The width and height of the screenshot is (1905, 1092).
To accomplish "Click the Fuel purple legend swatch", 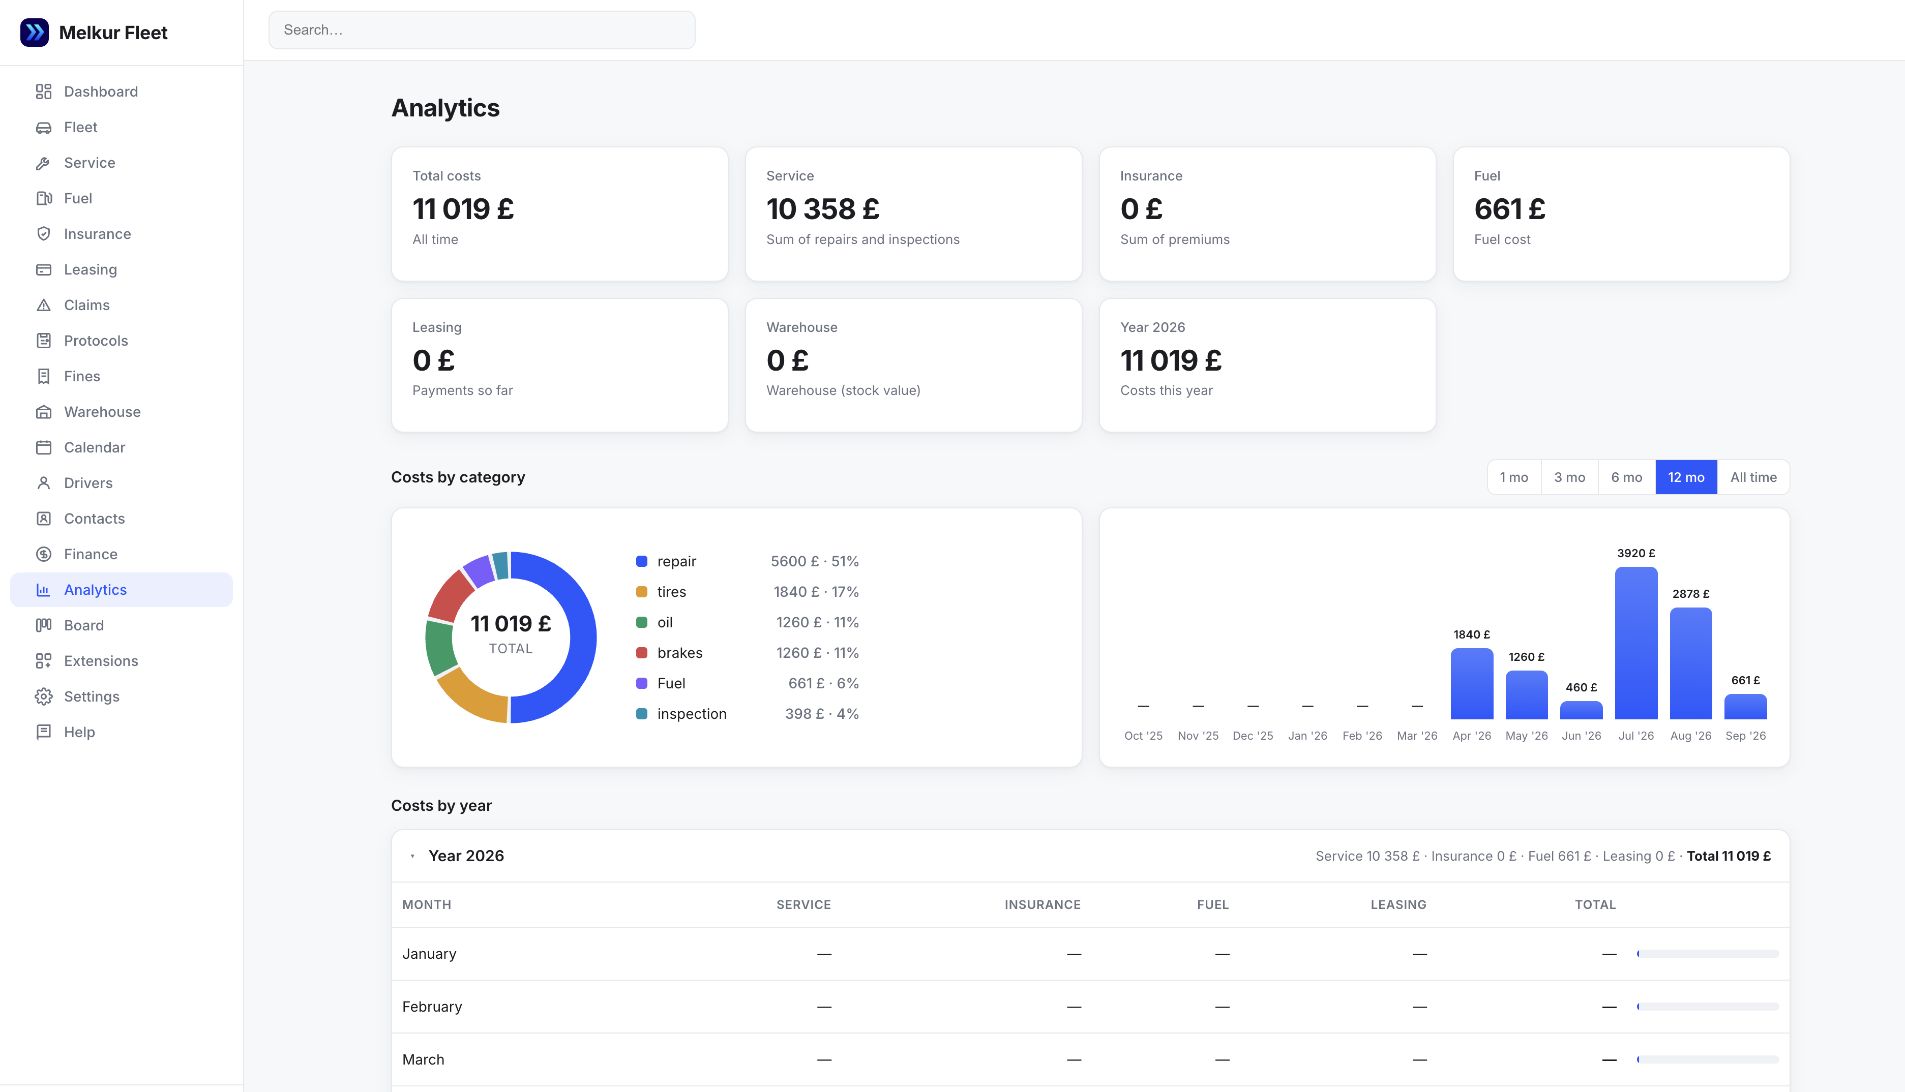I will (x=641, y=684).
